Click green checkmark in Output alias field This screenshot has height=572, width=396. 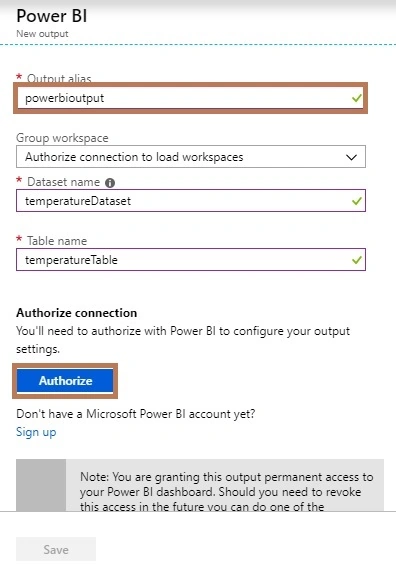coord(357,98)
